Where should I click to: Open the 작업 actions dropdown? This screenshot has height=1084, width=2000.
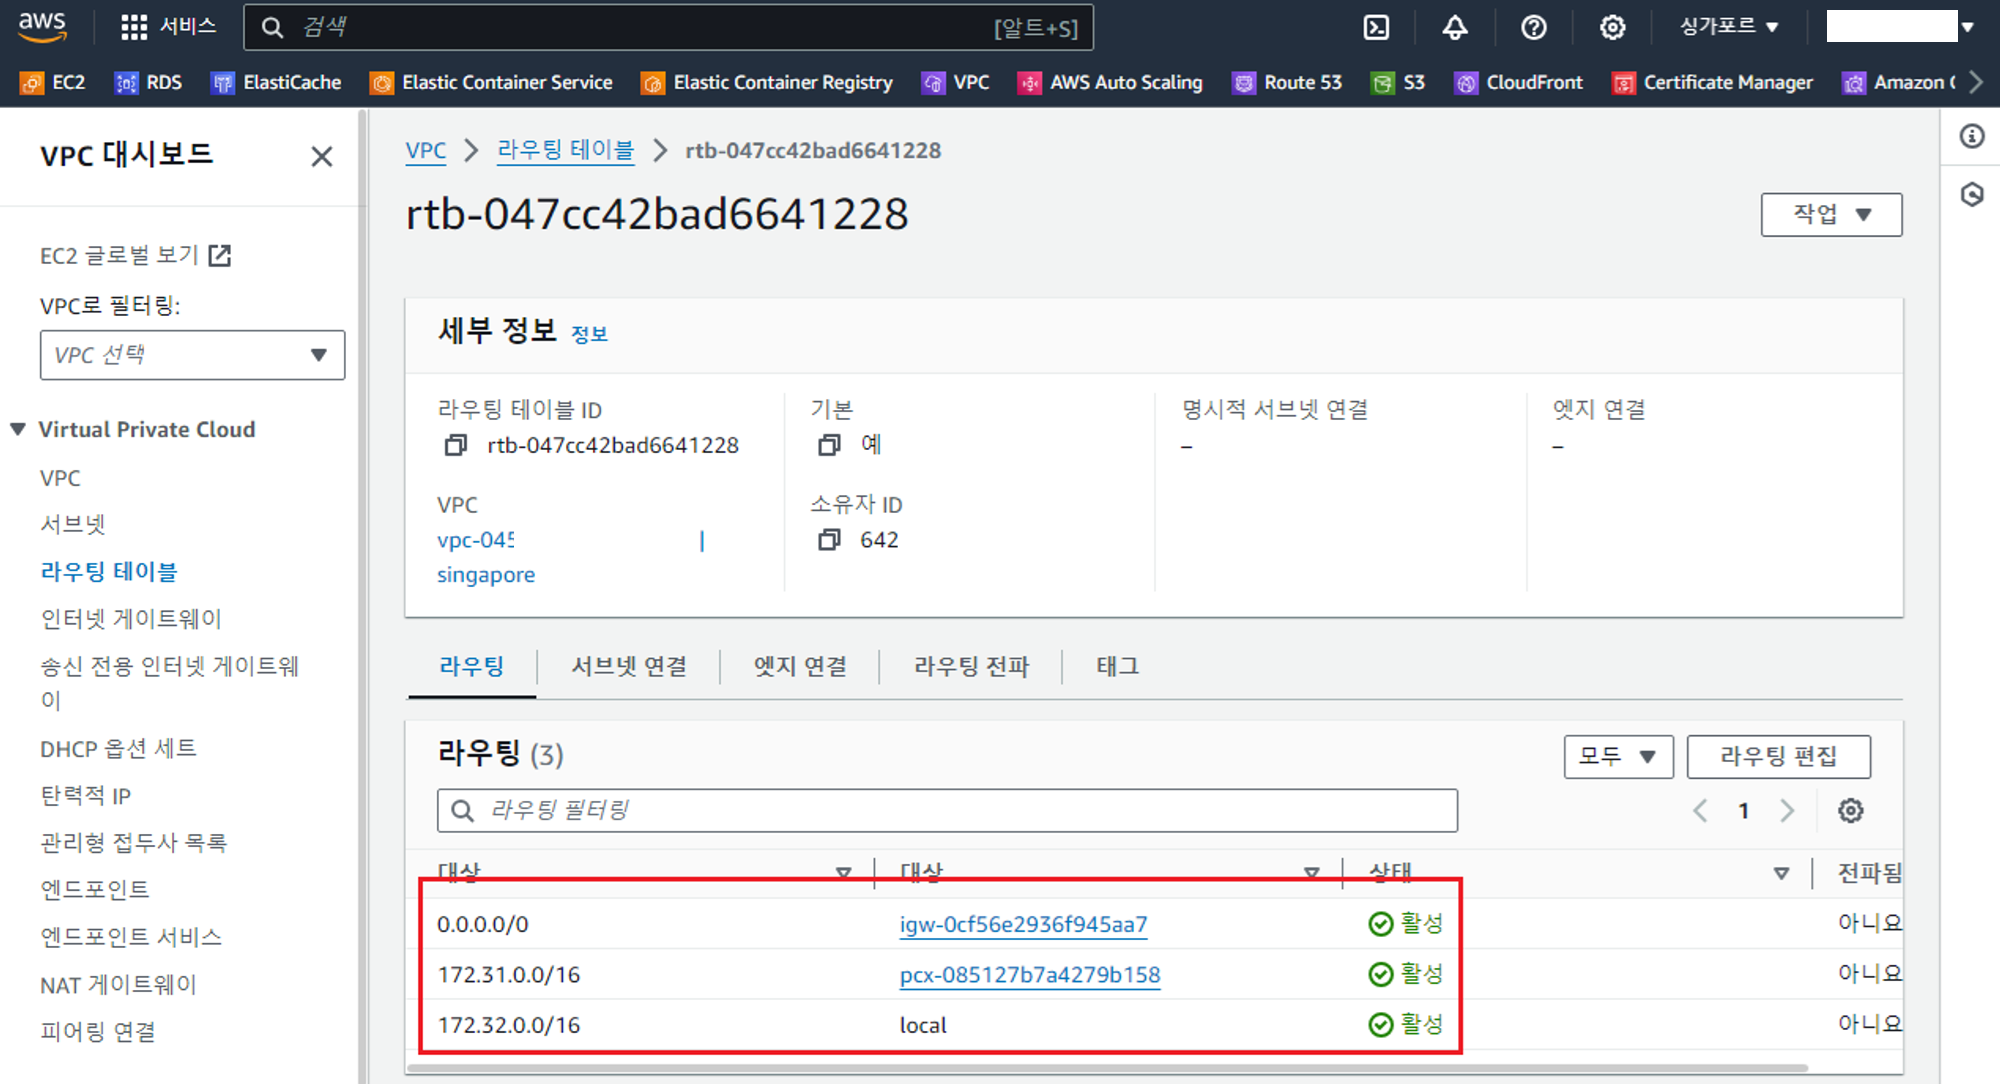(1831, 214)
